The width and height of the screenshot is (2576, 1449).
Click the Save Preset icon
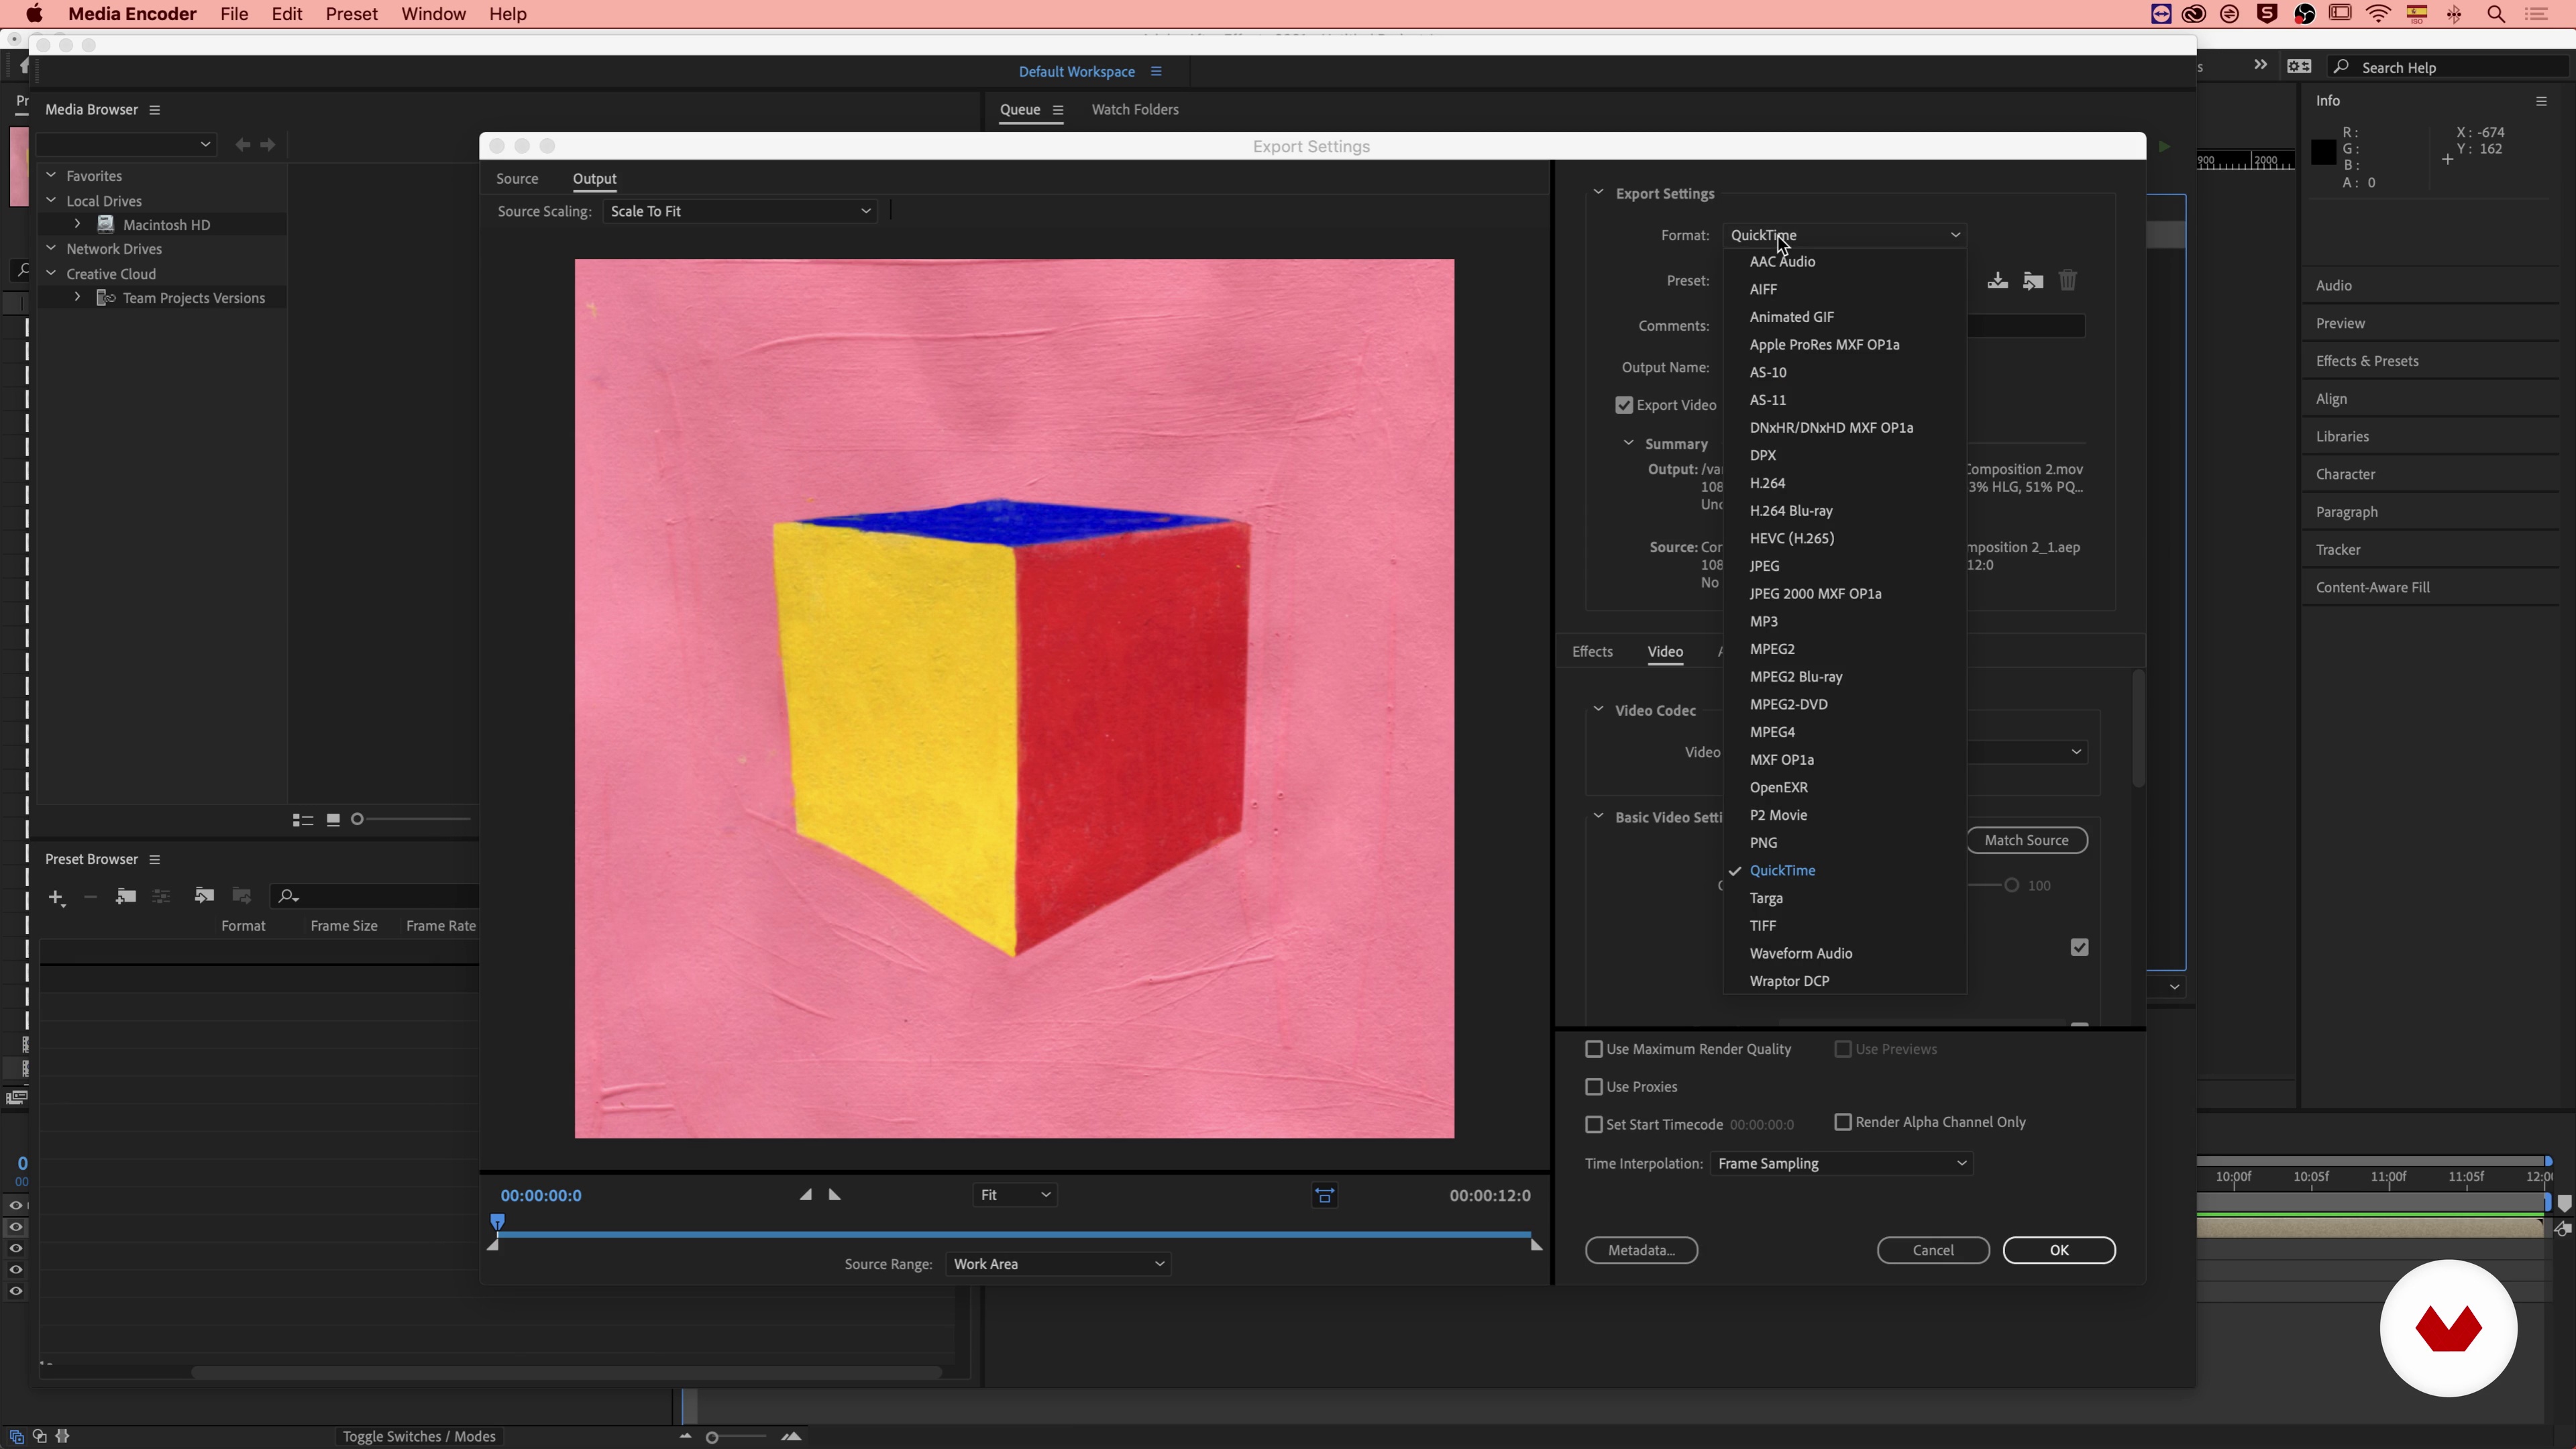[1997, 281]
